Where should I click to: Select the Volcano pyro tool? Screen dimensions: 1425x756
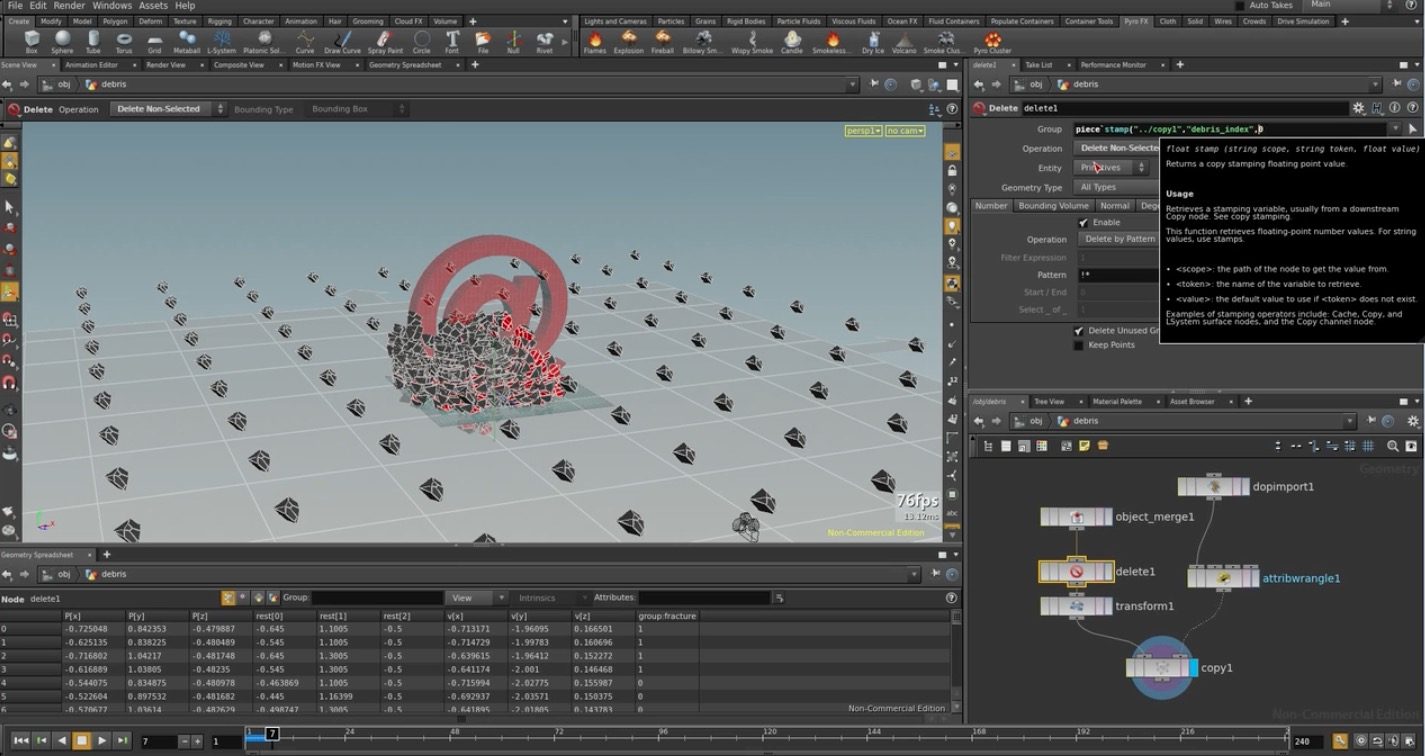click(904, 42)
